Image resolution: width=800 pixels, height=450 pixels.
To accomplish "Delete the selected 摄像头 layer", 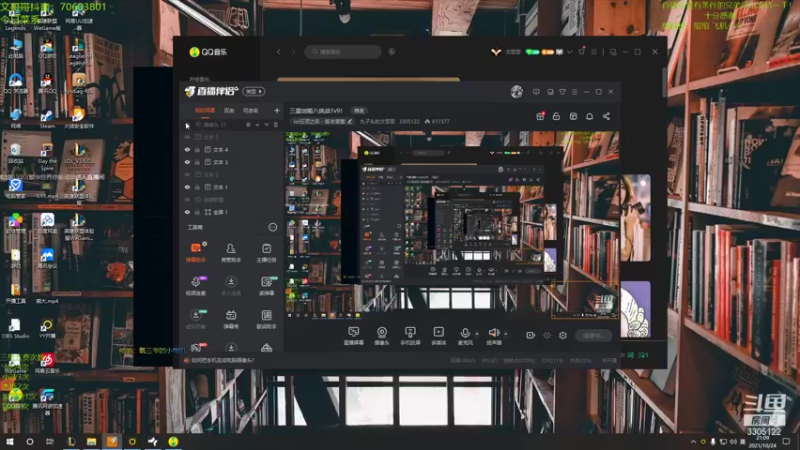I will (x=276, y=124).
